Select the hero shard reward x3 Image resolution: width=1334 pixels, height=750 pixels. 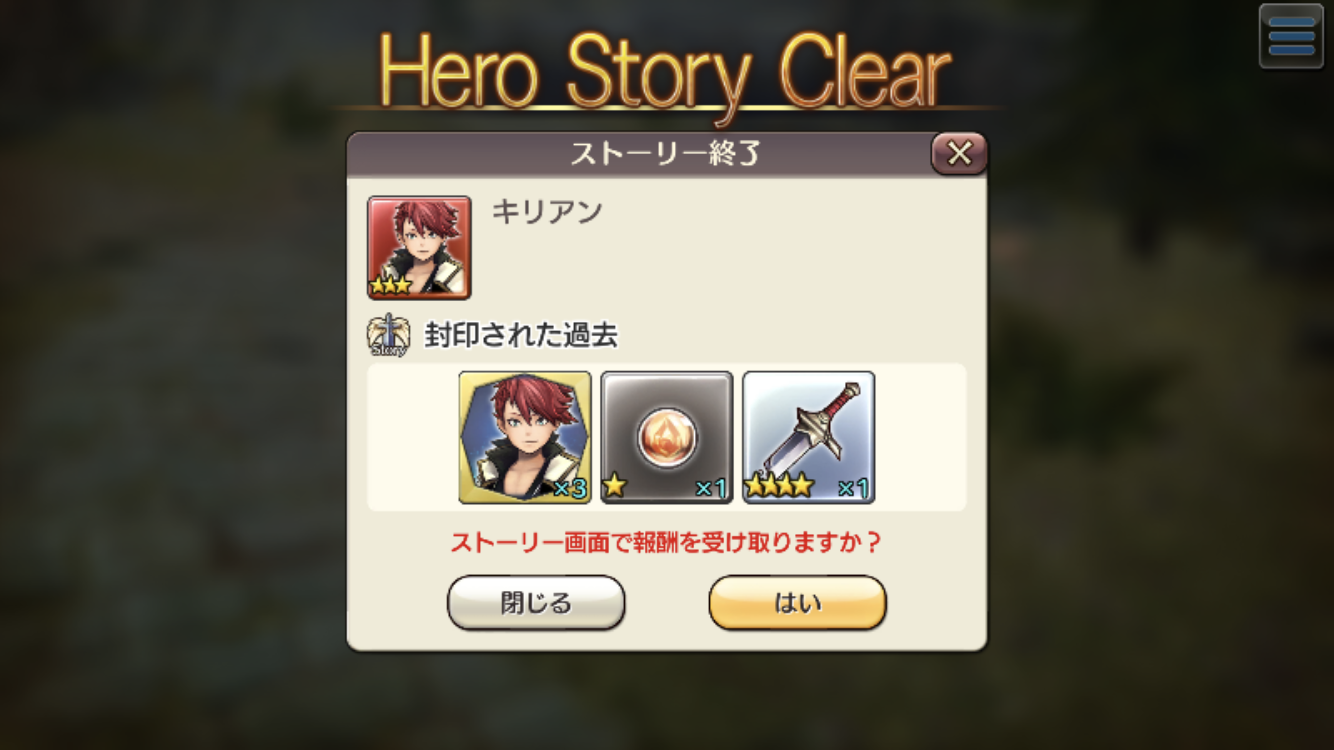pos(525,437)
